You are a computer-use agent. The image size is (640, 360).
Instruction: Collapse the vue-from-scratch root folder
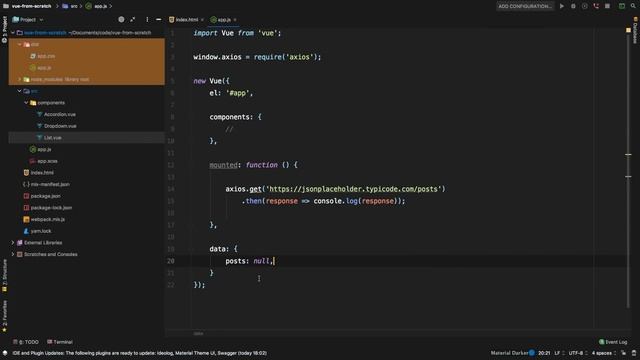click(13, 33)
